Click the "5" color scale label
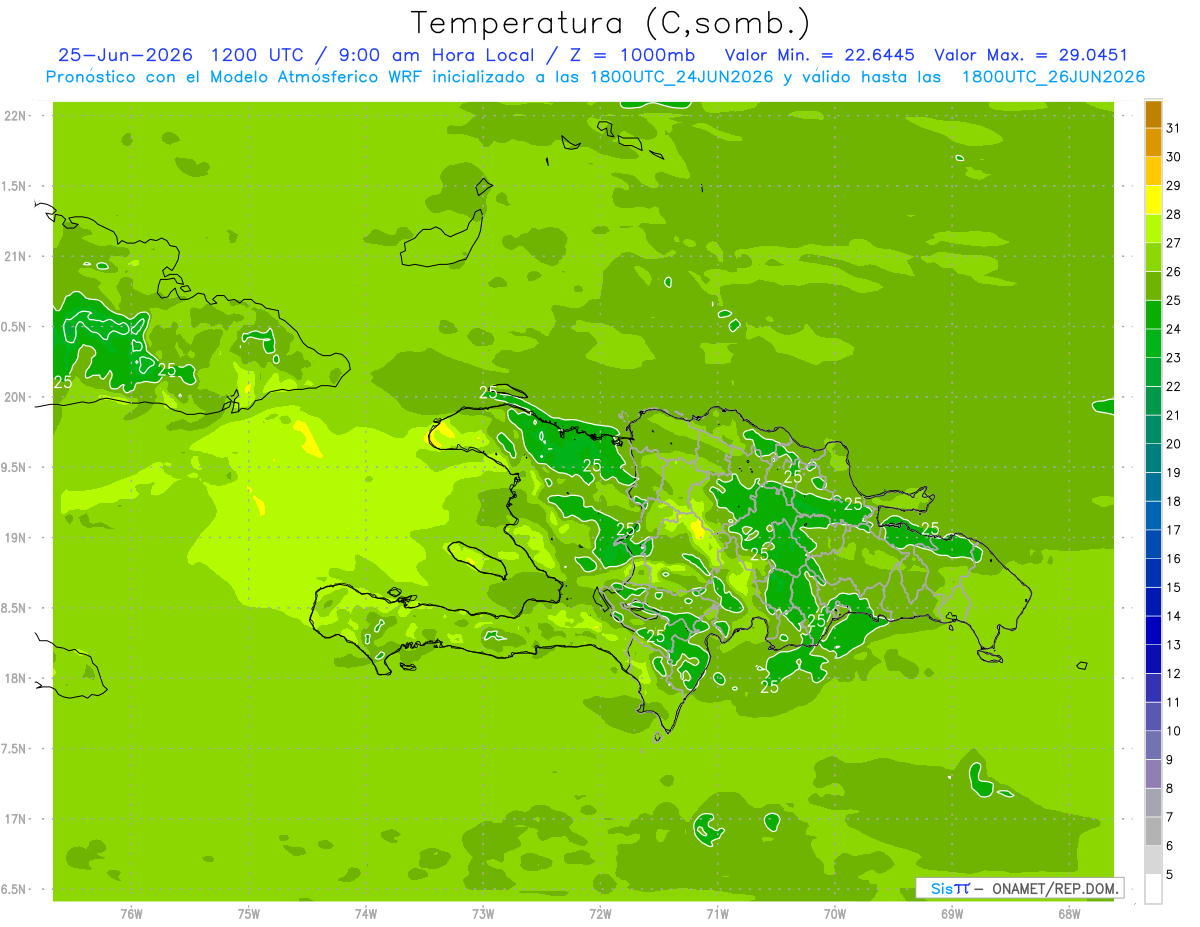 coord(1170,875)
